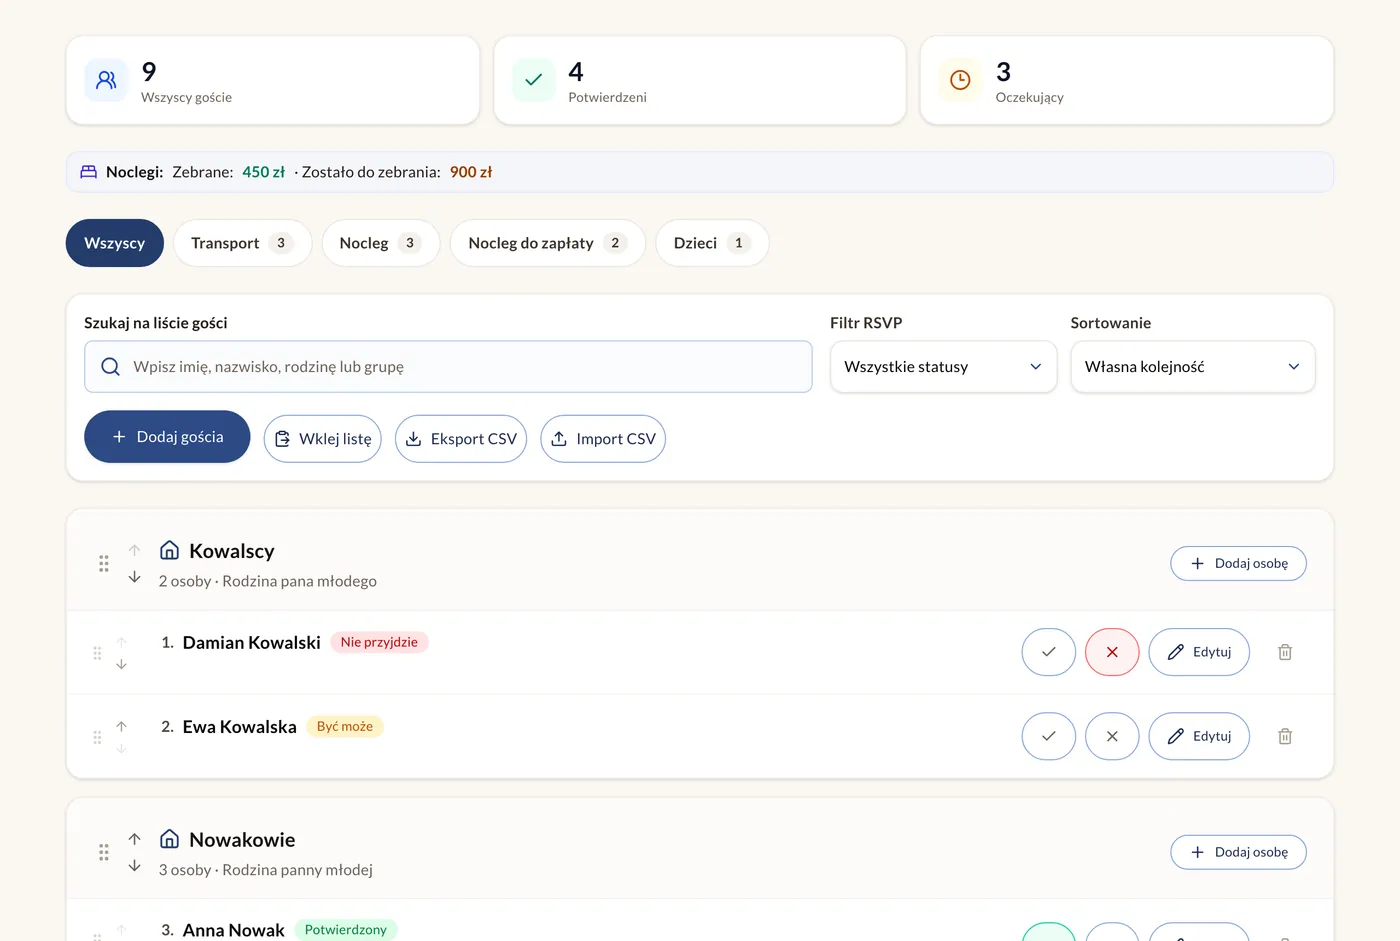The height and width of the screenshot is (941, 1400).
Task: Move Nowakowie group down with arrow
Action: point(135,866)
